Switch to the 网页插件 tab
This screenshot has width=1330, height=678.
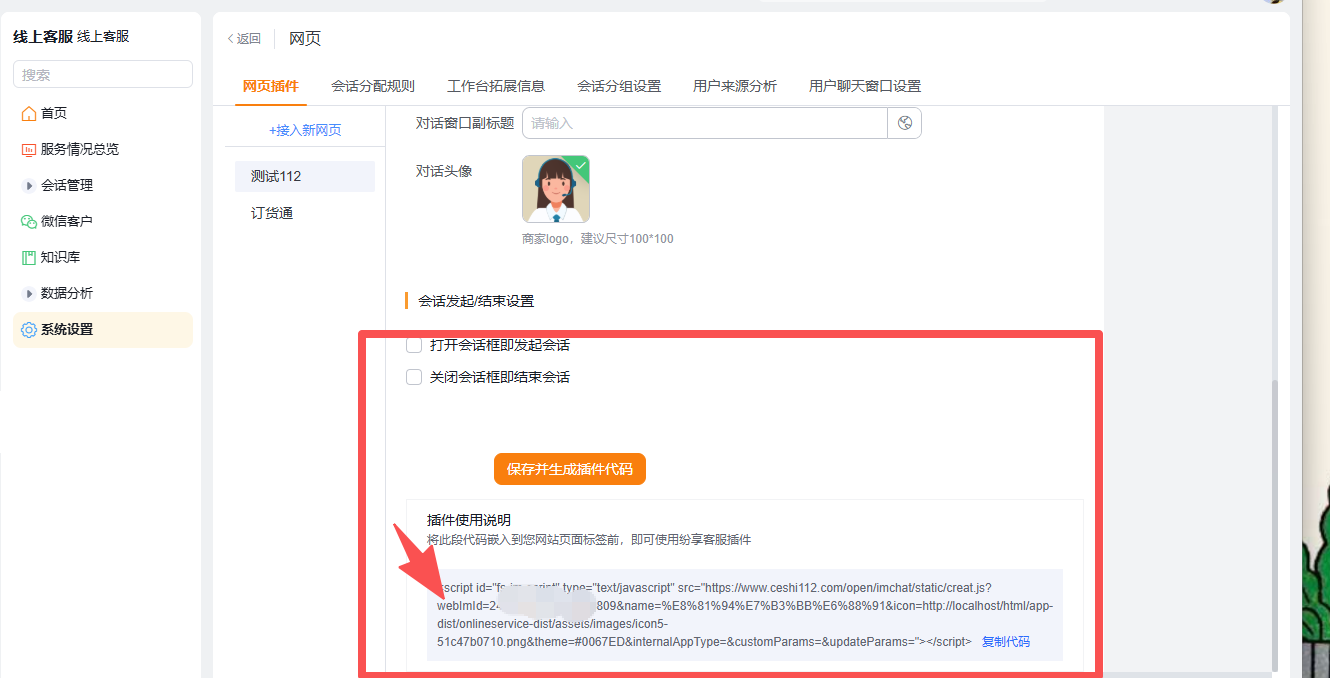(271, 86)
